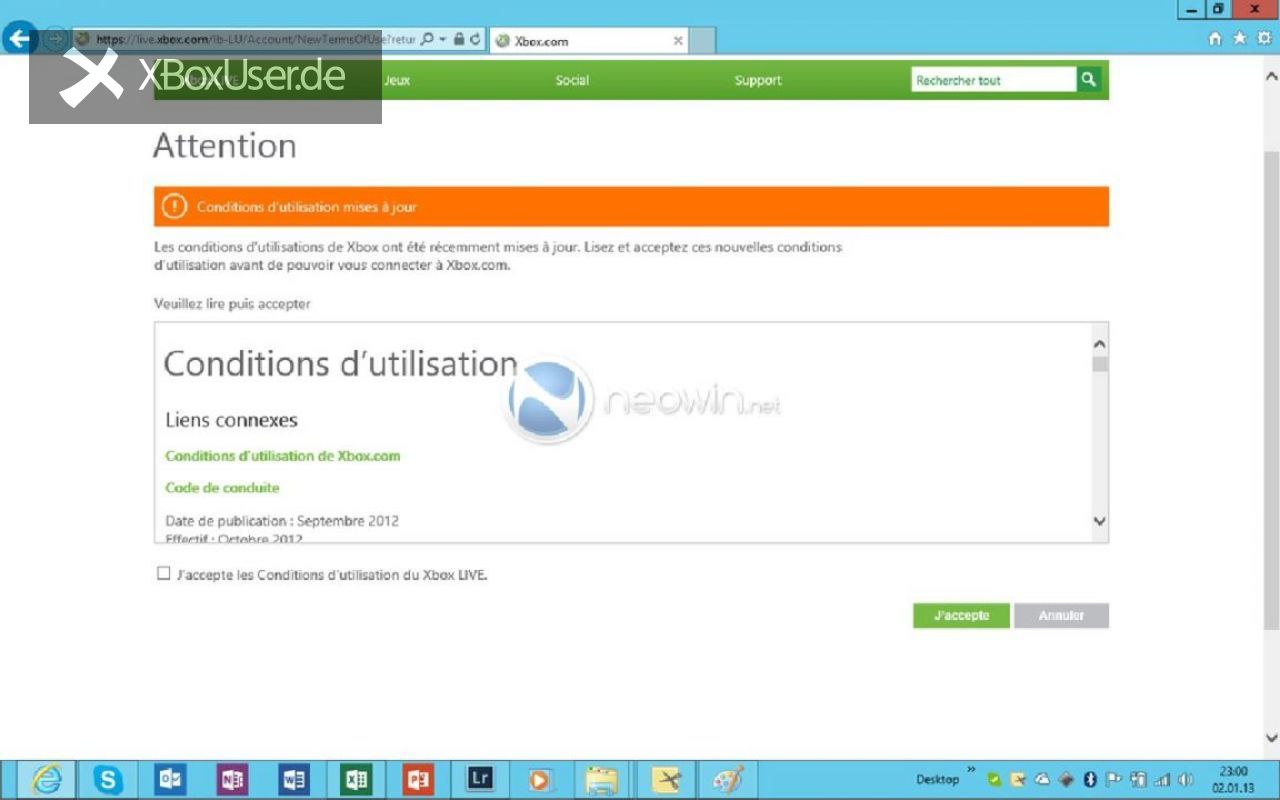Click the Rechercher tout search field

pos(994,80)
